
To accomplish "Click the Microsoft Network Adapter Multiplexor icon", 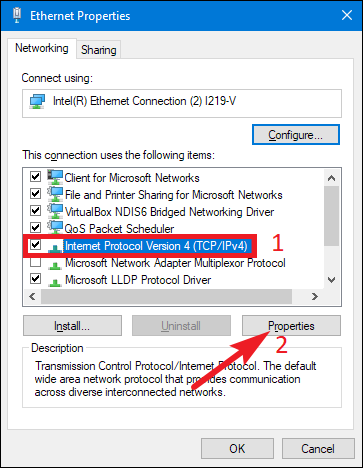I will (x=54, y=265).
